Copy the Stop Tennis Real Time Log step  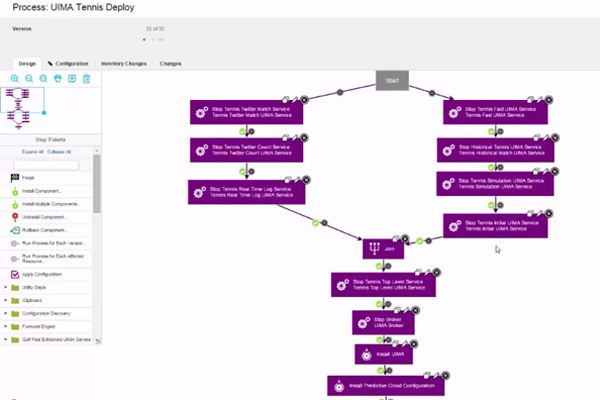[x=288, y=180]
